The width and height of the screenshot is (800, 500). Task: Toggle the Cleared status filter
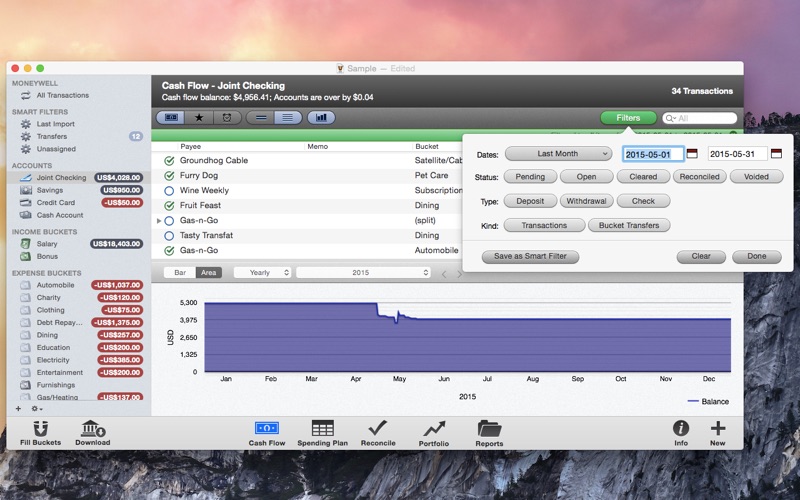coord(642,176)
